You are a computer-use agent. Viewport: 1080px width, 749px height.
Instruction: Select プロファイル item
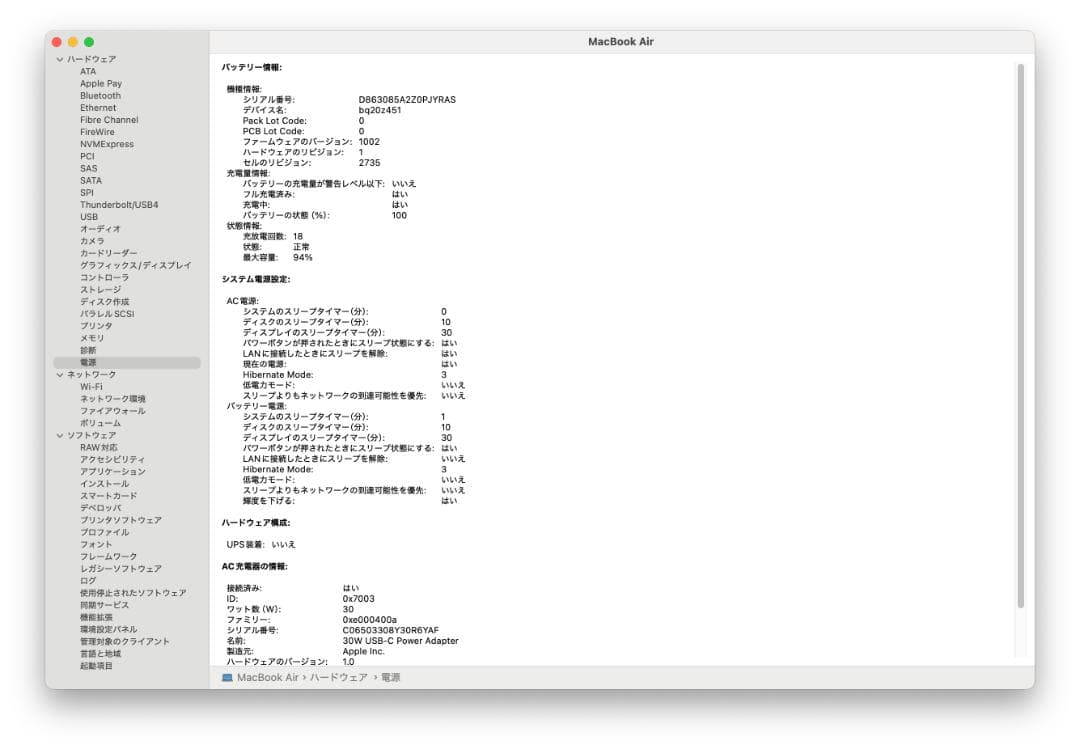click(104, 533)
